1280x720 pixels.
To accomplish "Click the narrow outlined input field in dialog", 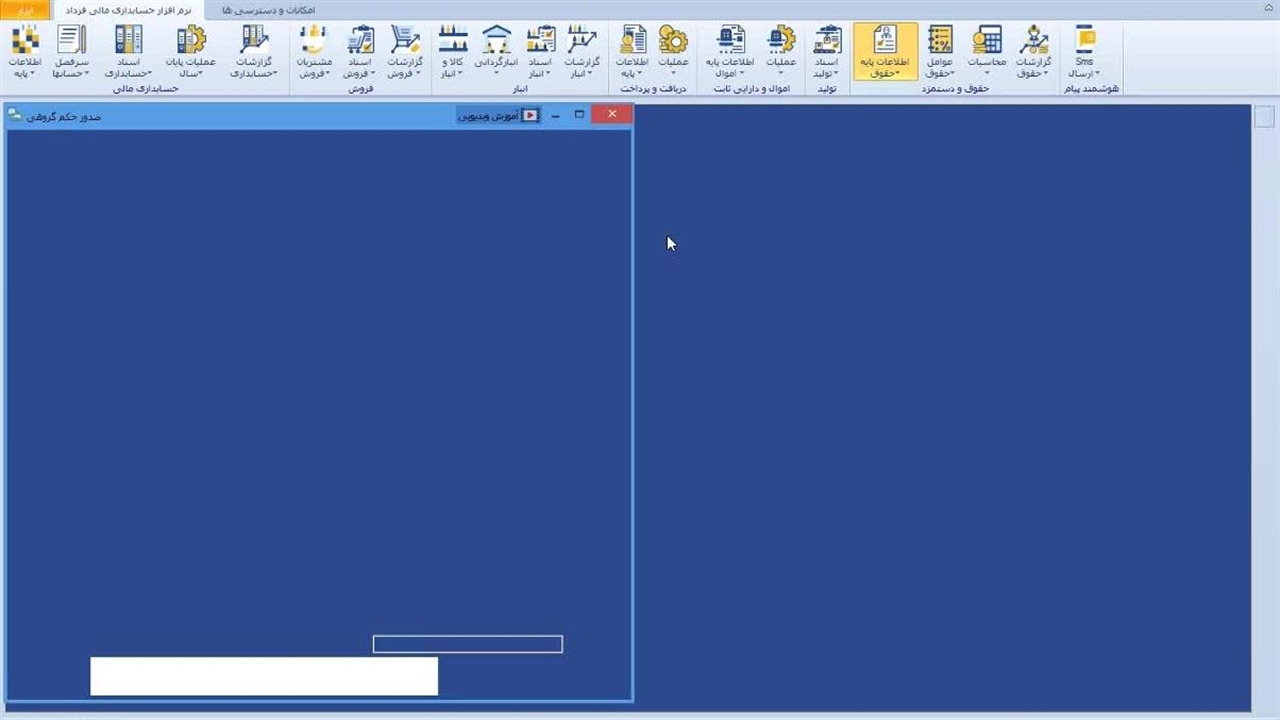I will 467,644.
